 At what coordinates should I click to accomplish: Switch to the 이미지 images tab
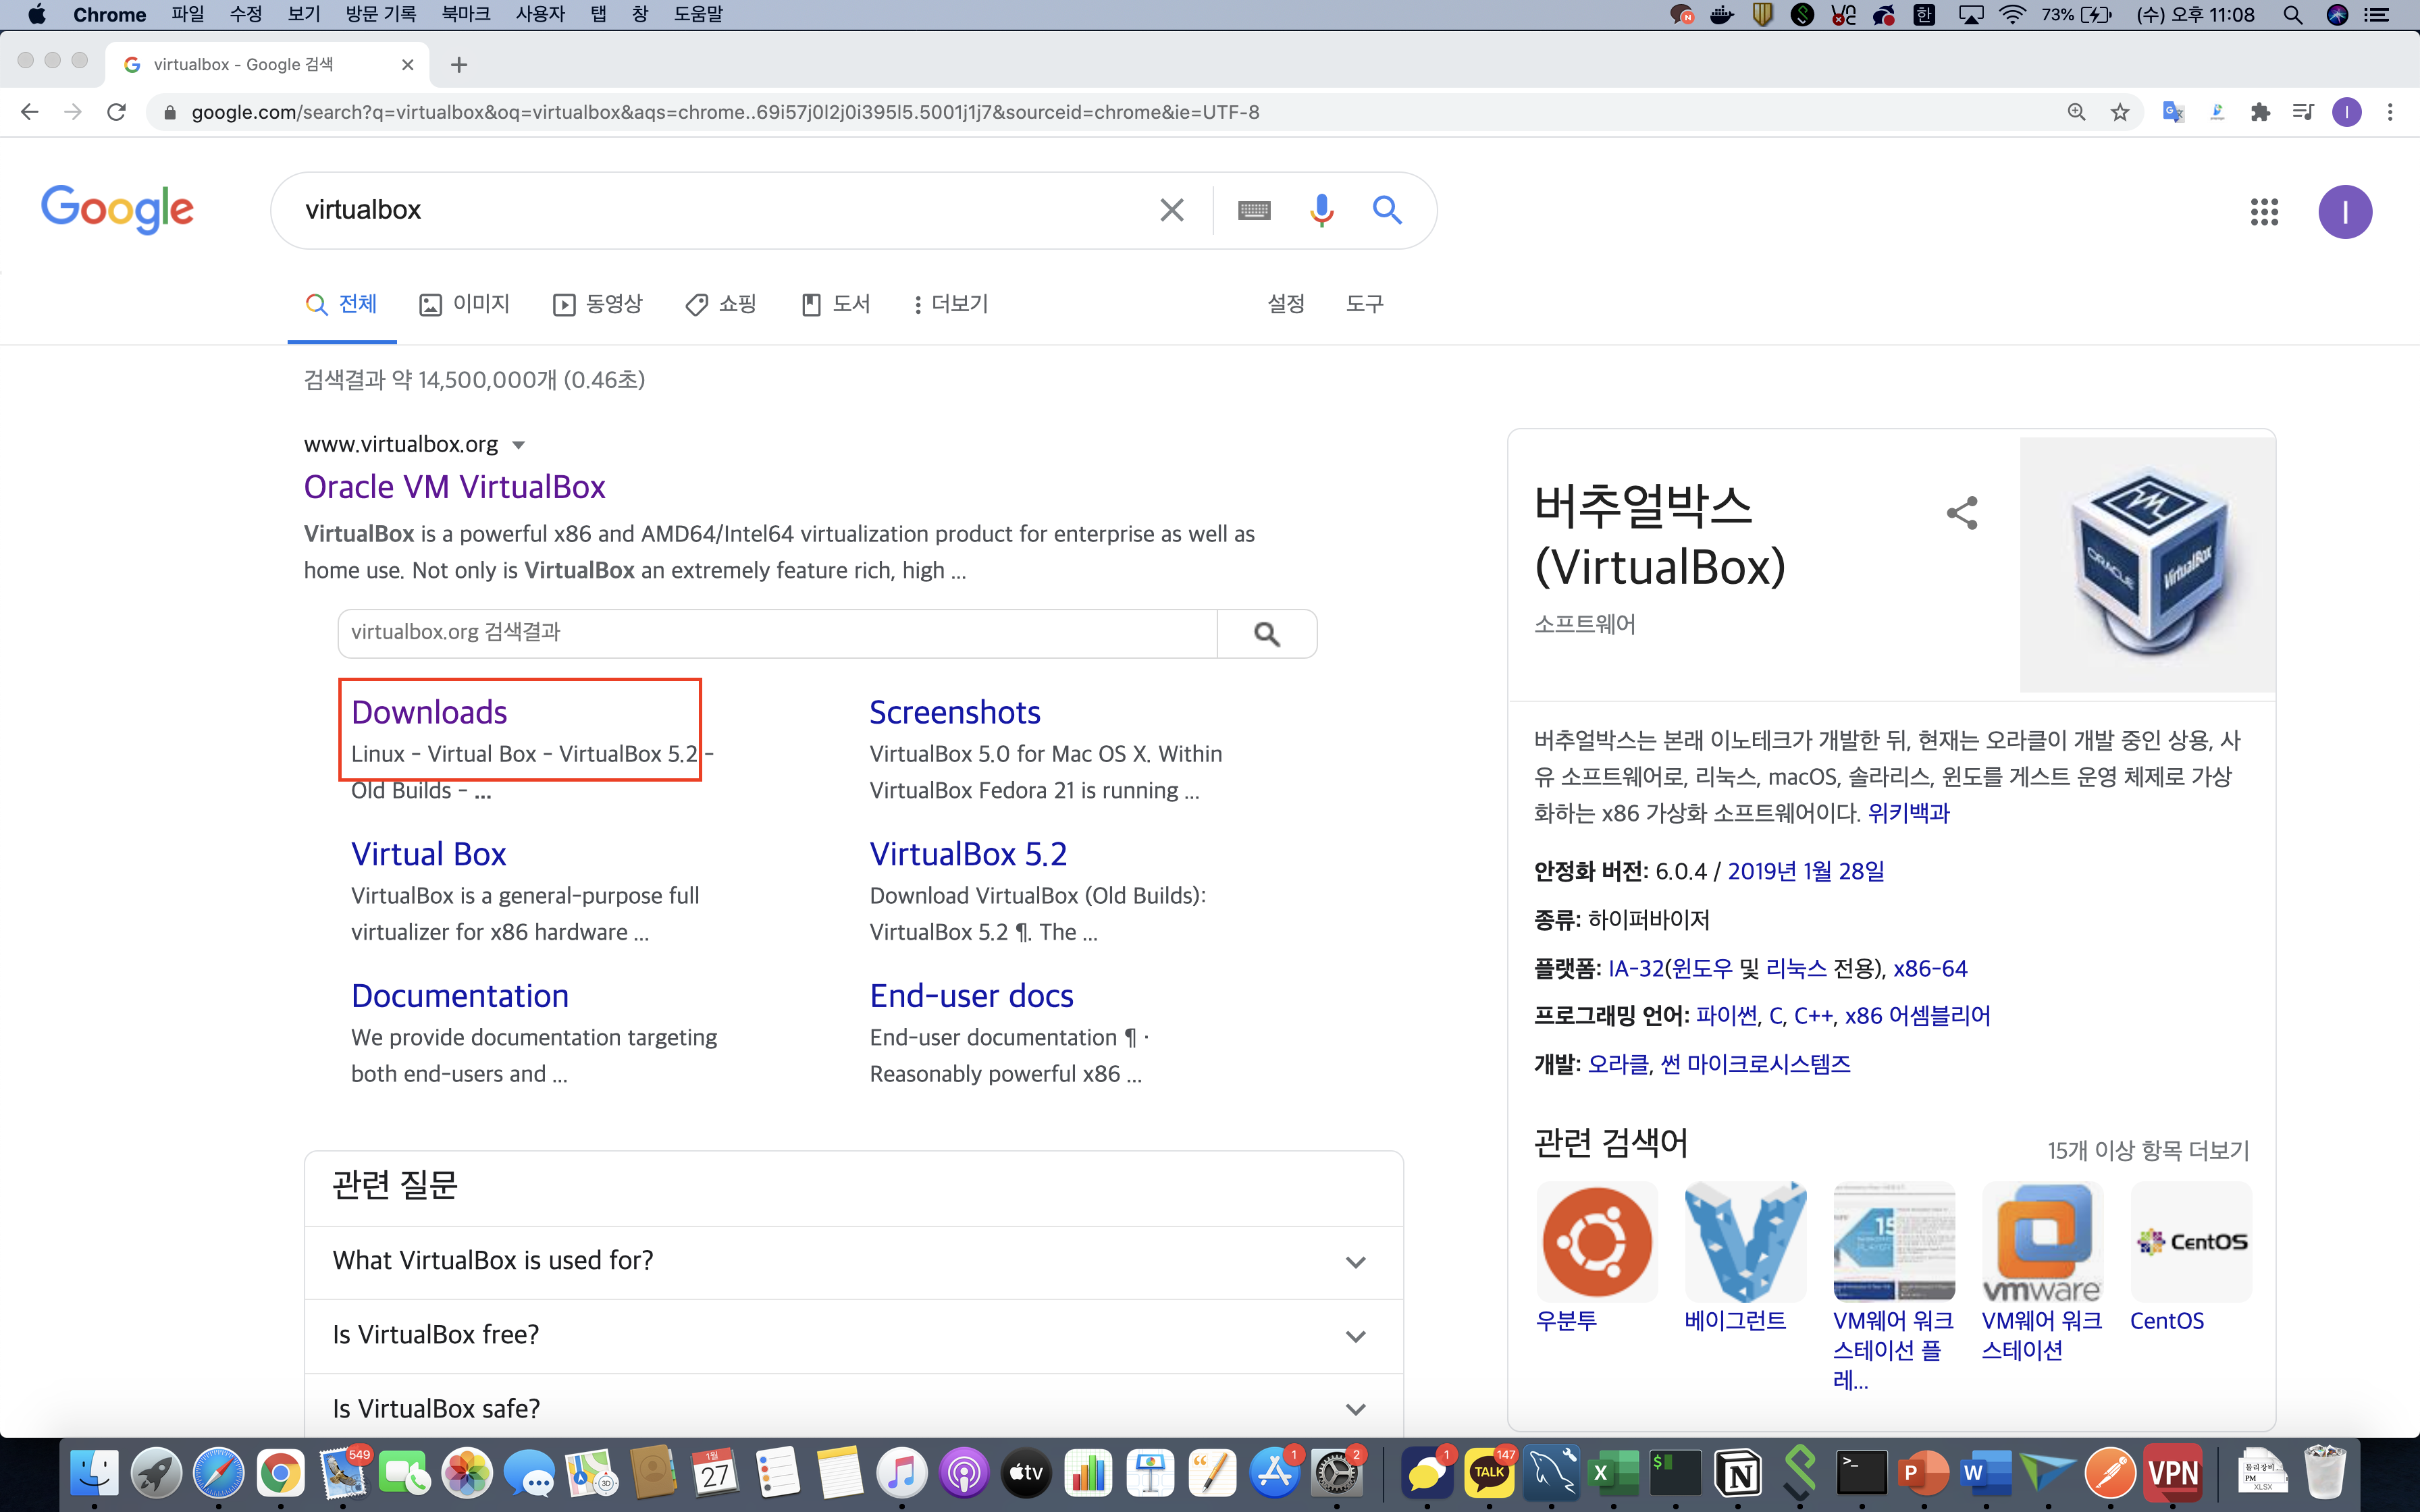[x=465, y=304]
